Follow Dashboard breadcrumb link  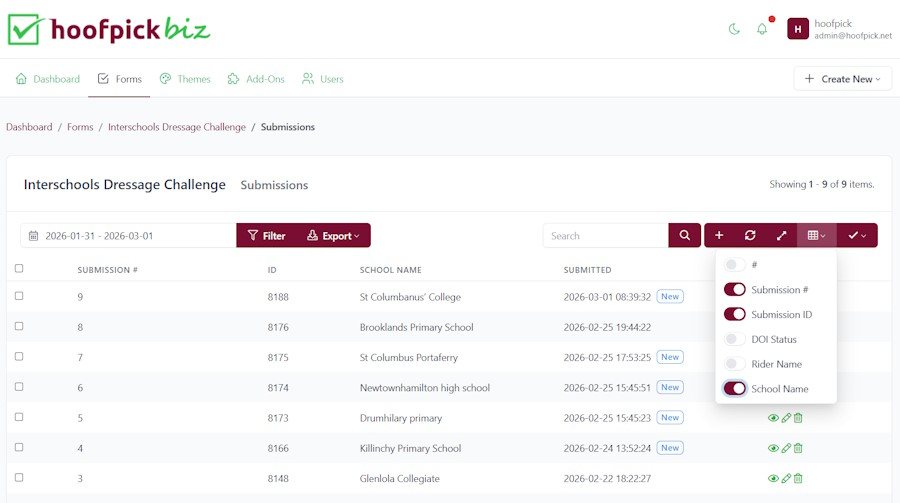[29, 127]
